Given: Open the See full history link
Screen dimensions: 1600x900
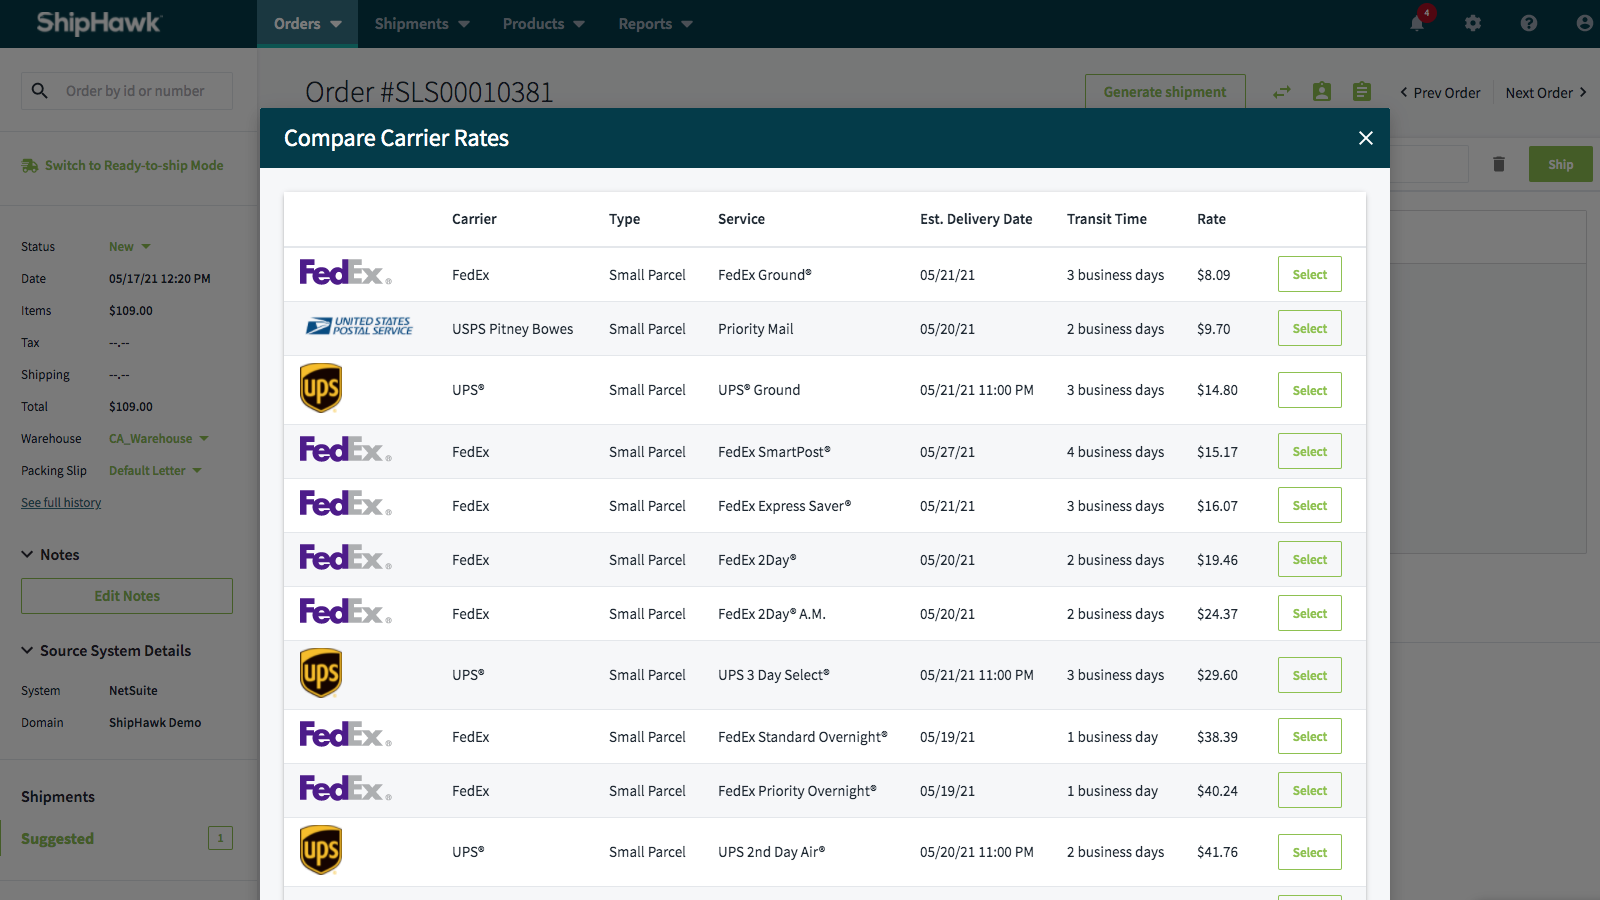Looking at the screenshot, I should [61, 503].
